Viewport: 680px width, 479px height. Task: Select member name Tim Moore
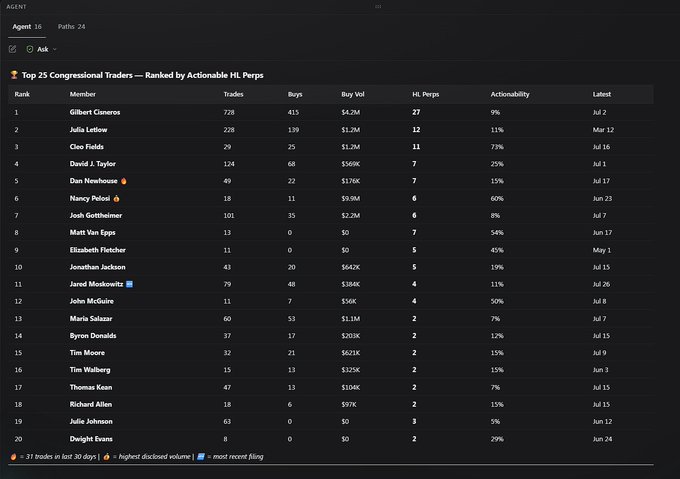tap(87, 352)
